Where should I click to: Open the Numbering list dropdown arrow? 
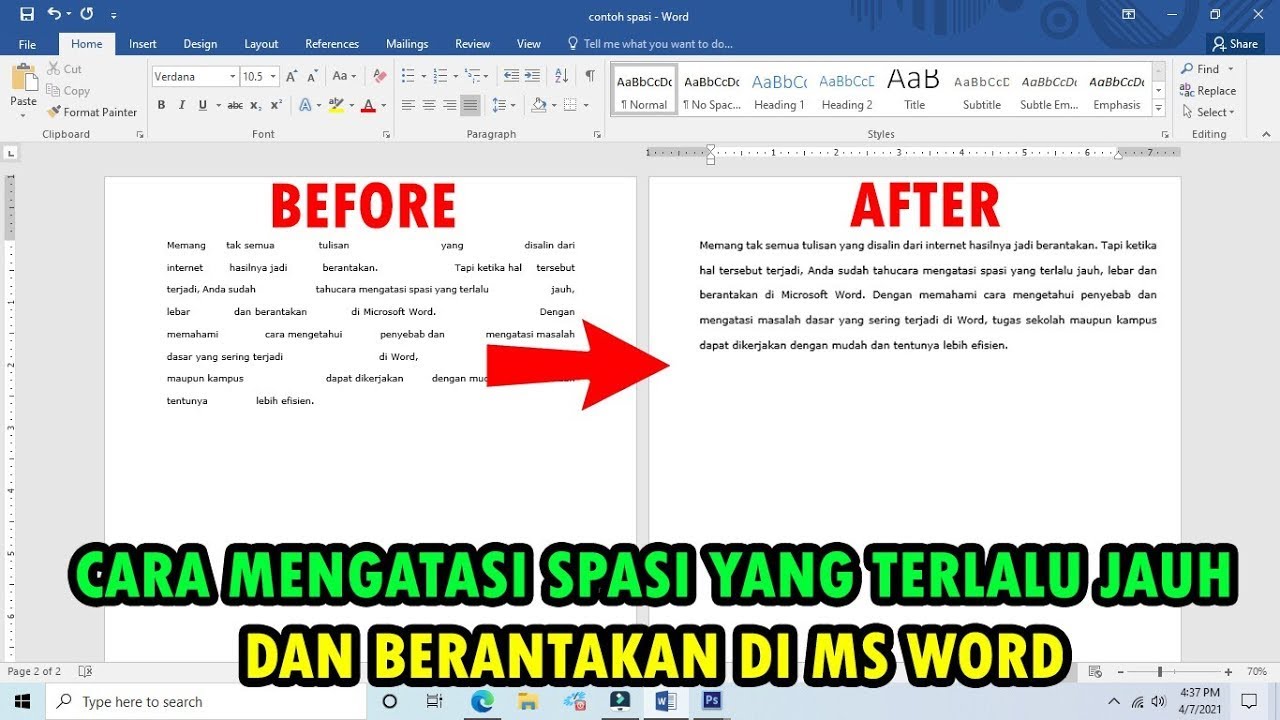[x=455, y=76]
